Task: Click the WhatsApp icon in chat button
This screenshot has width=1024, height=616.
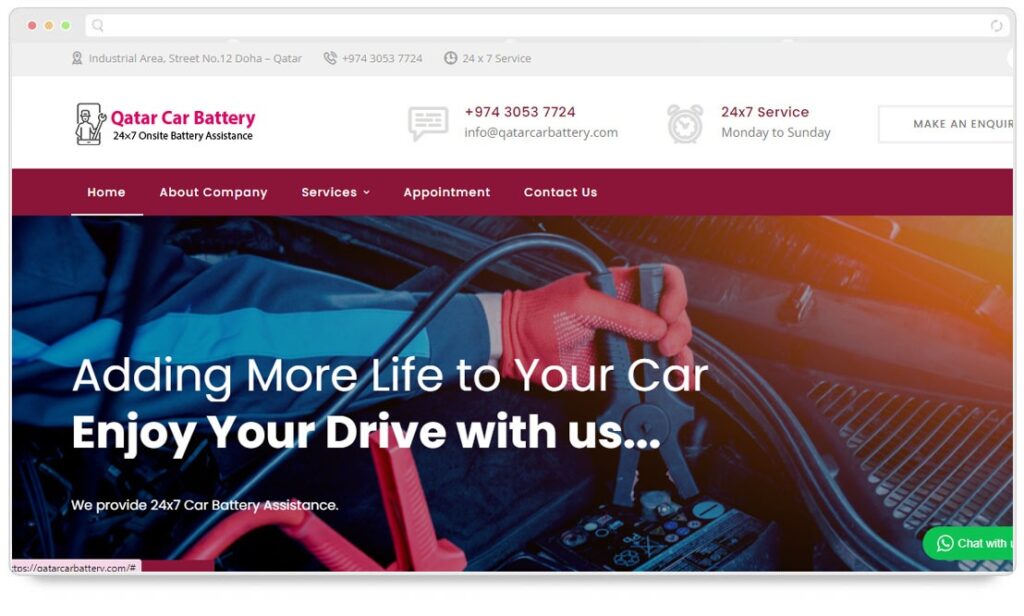Action: (945, 543)
